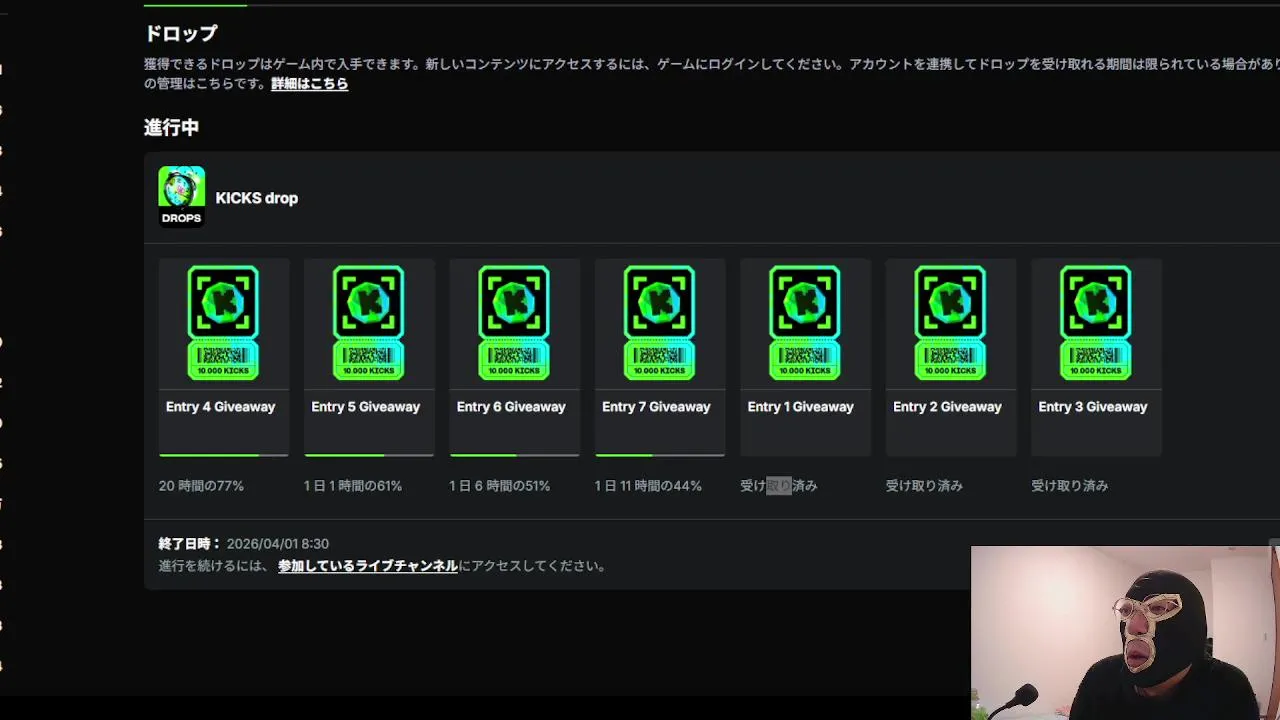Click the Entry 4 progress bar at 77%
This screenshot has height=720, width=1280.
coord(224,455)
